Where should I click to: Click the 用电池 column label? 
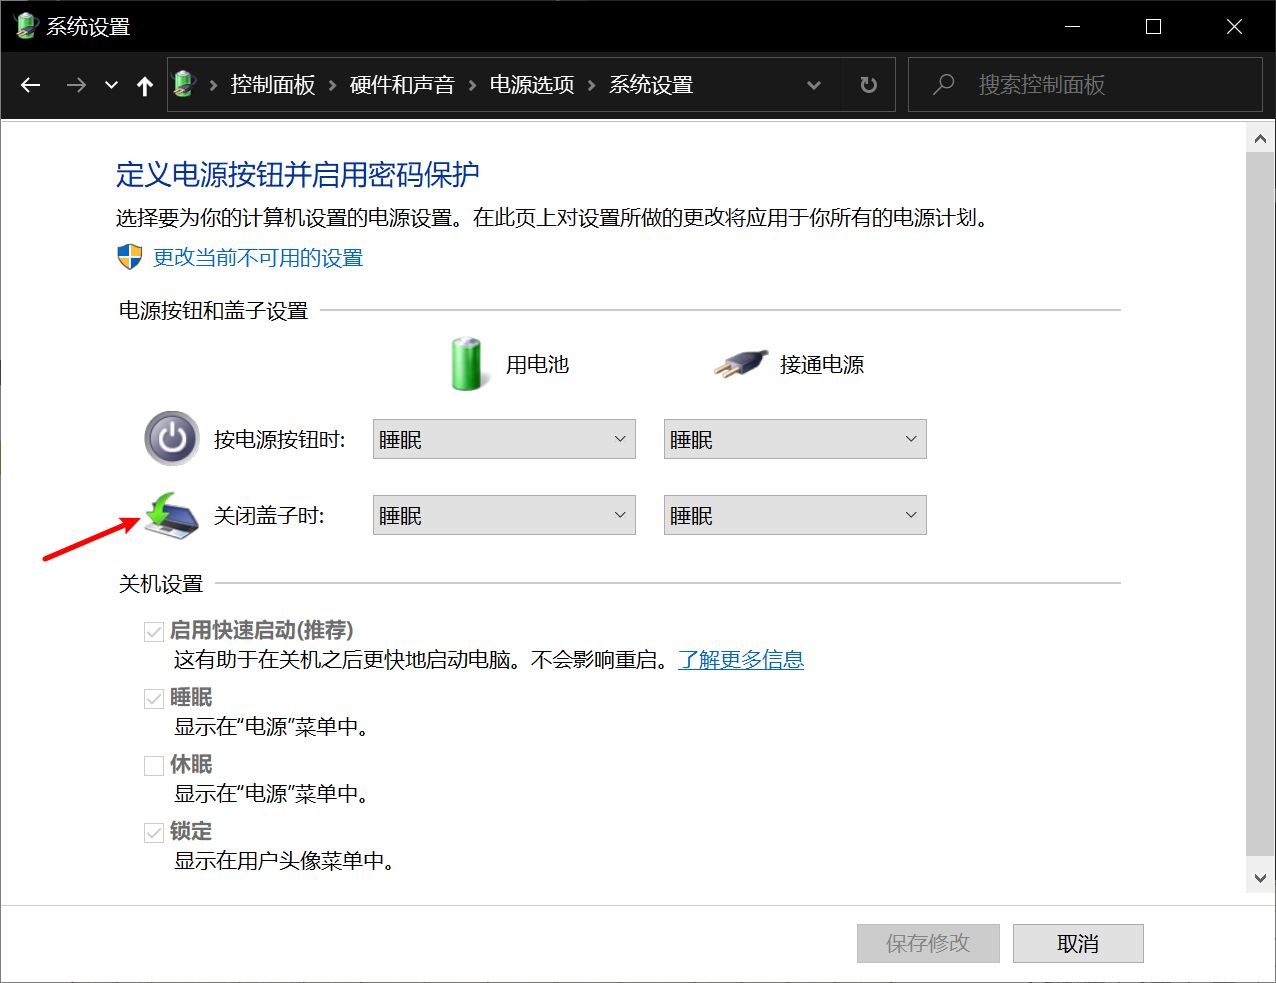537,365
